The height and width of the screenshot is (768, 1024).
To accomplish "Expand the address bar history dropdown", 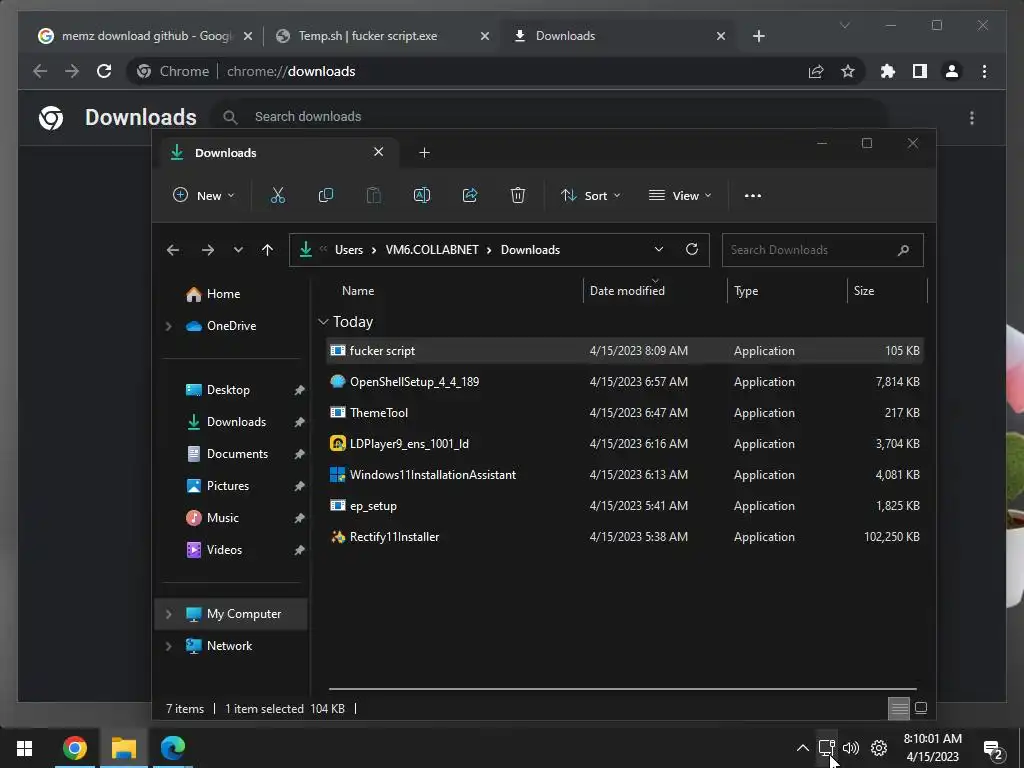I will 658,249.
